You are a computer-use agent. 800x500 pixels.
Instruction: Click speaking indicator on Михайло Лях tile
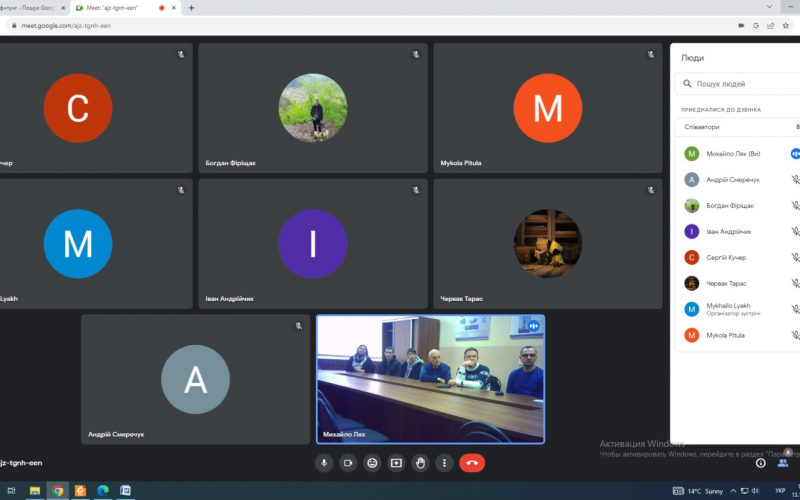534,326
